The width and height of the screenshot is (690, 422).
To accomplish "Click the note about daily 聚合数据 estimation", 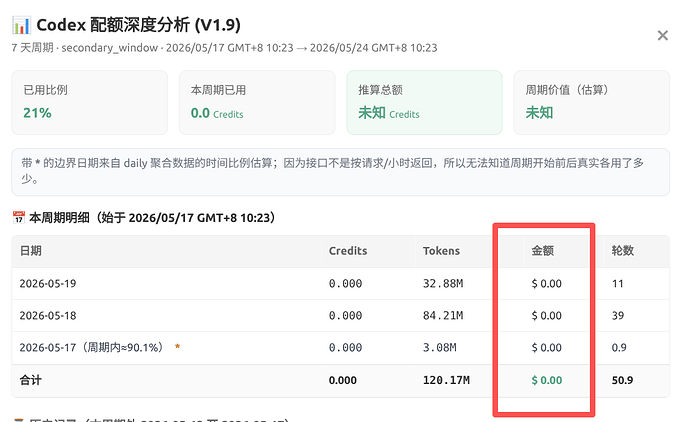I will tap(340, 172).
